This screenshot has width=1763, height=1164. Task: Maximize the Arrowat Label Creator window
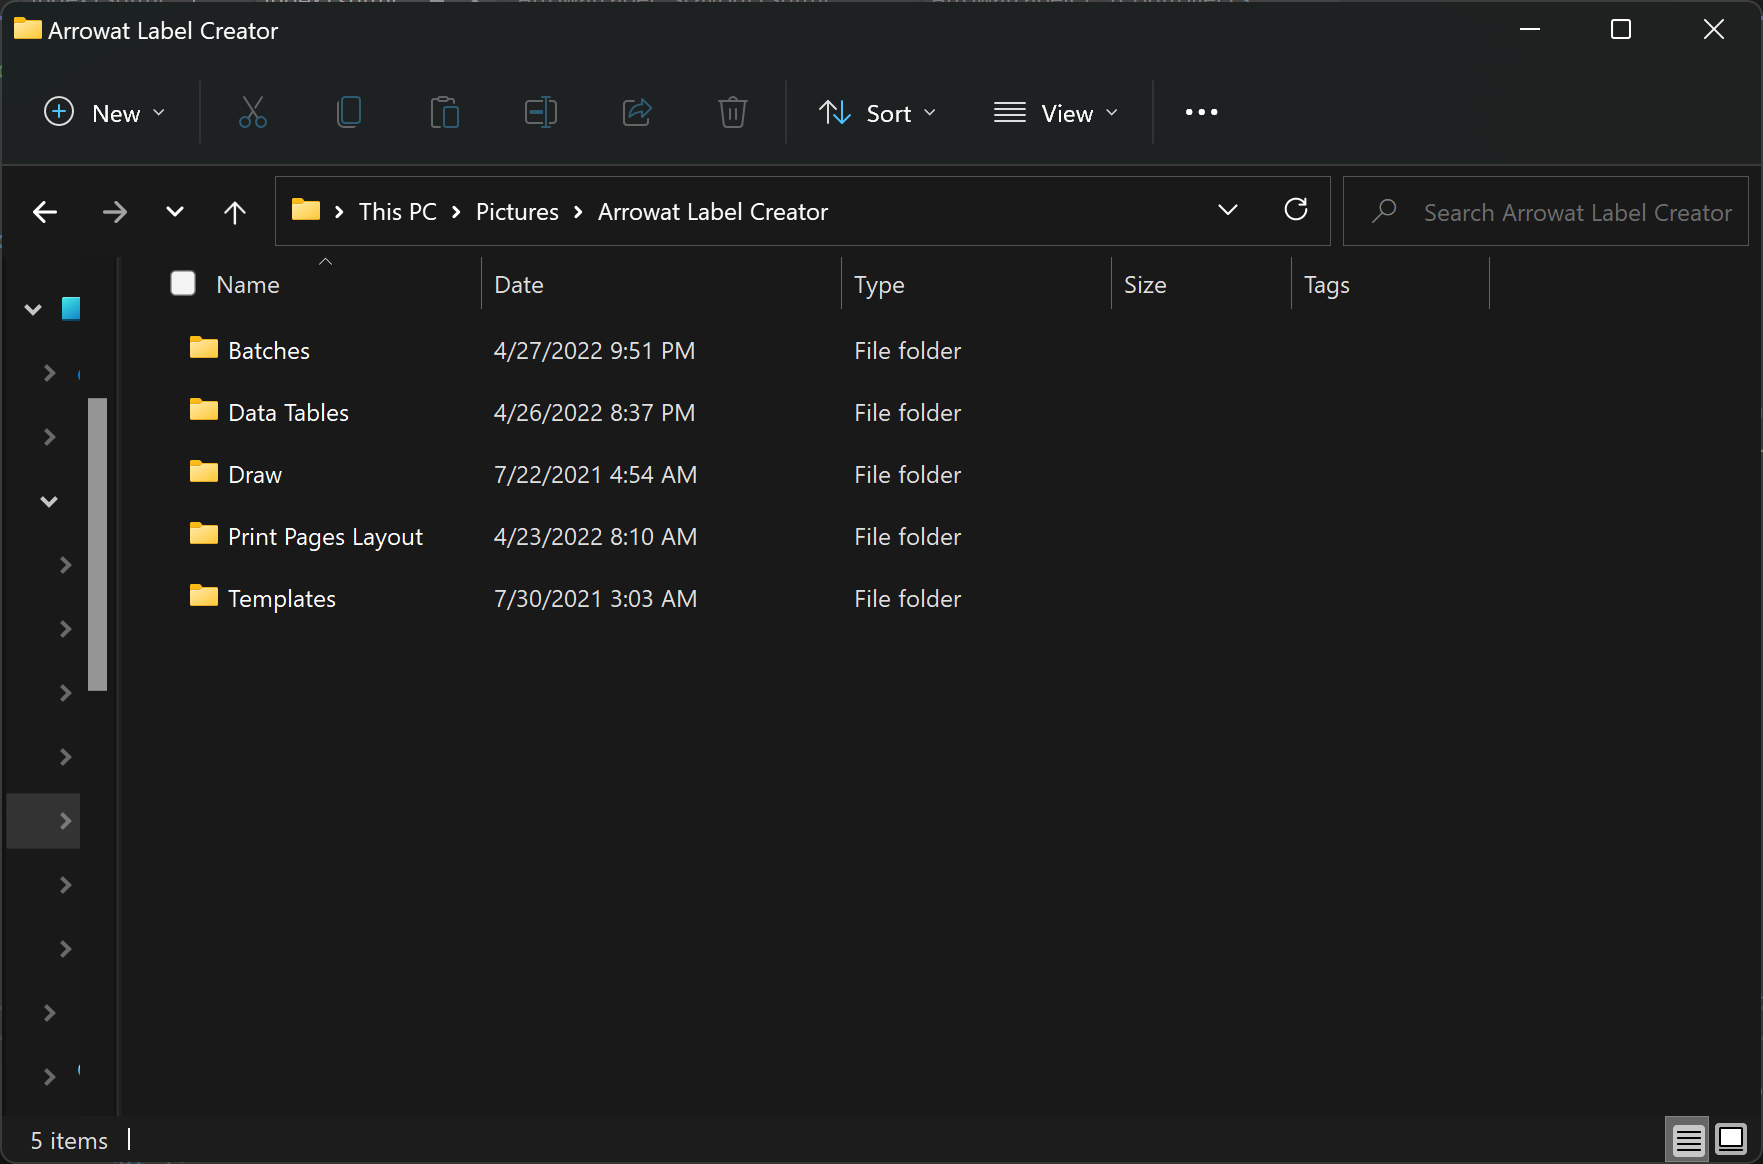(1621, 30)
